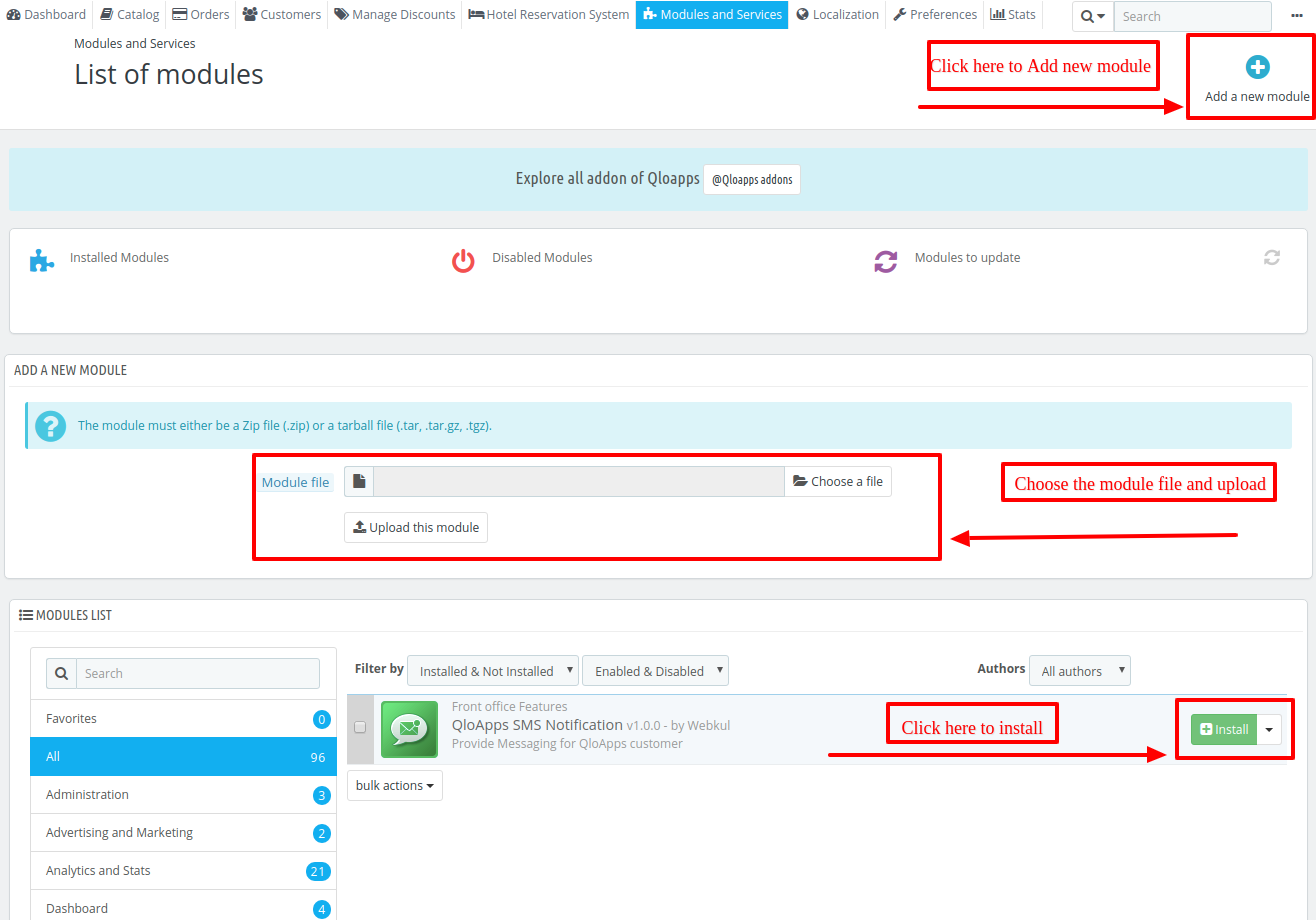Screen dimensions: 1316x920
Task: Open the Customers menu
Action: pos(282,14)
